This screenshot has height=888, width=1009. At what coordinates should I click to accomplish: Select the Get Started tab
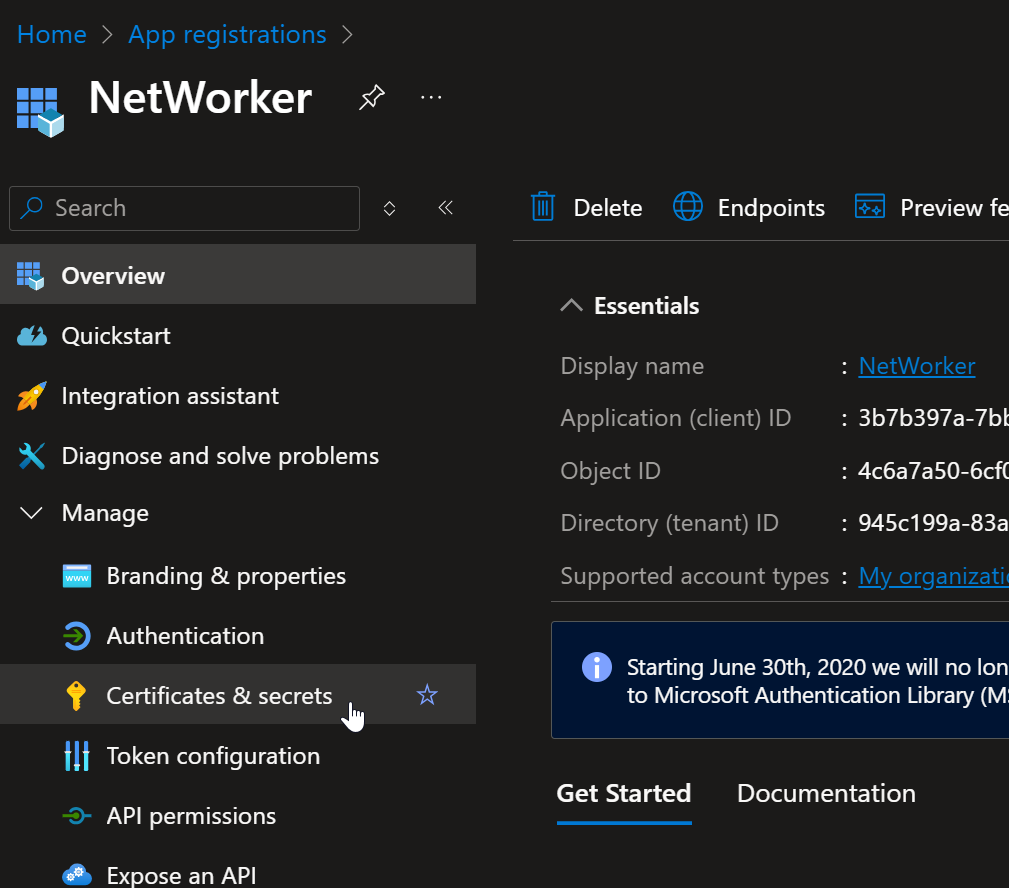623,793
